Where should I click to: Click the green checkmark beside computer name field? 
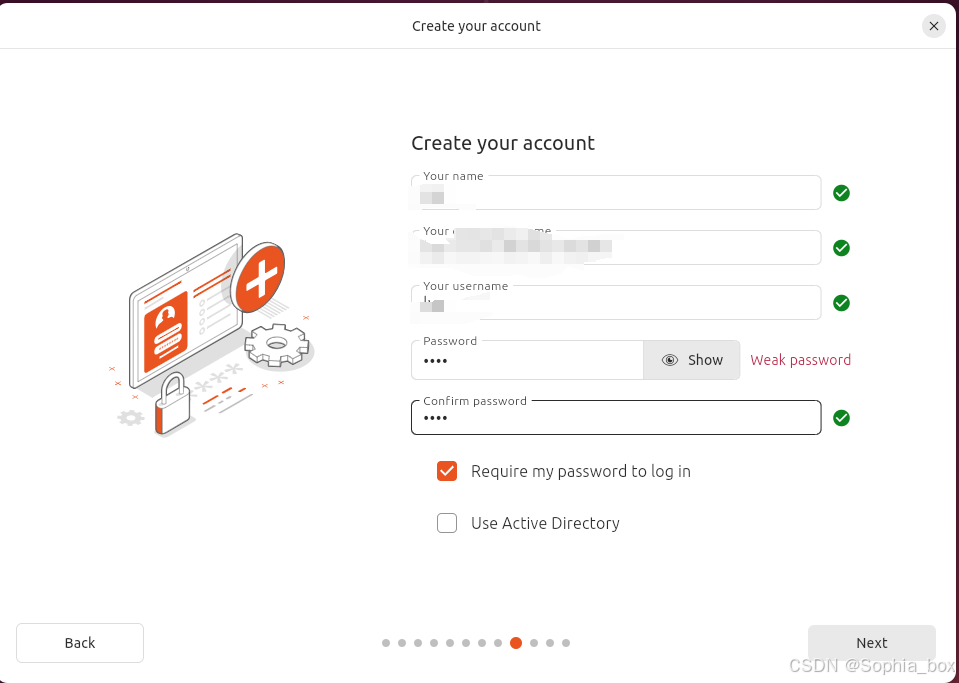[841, 248]
